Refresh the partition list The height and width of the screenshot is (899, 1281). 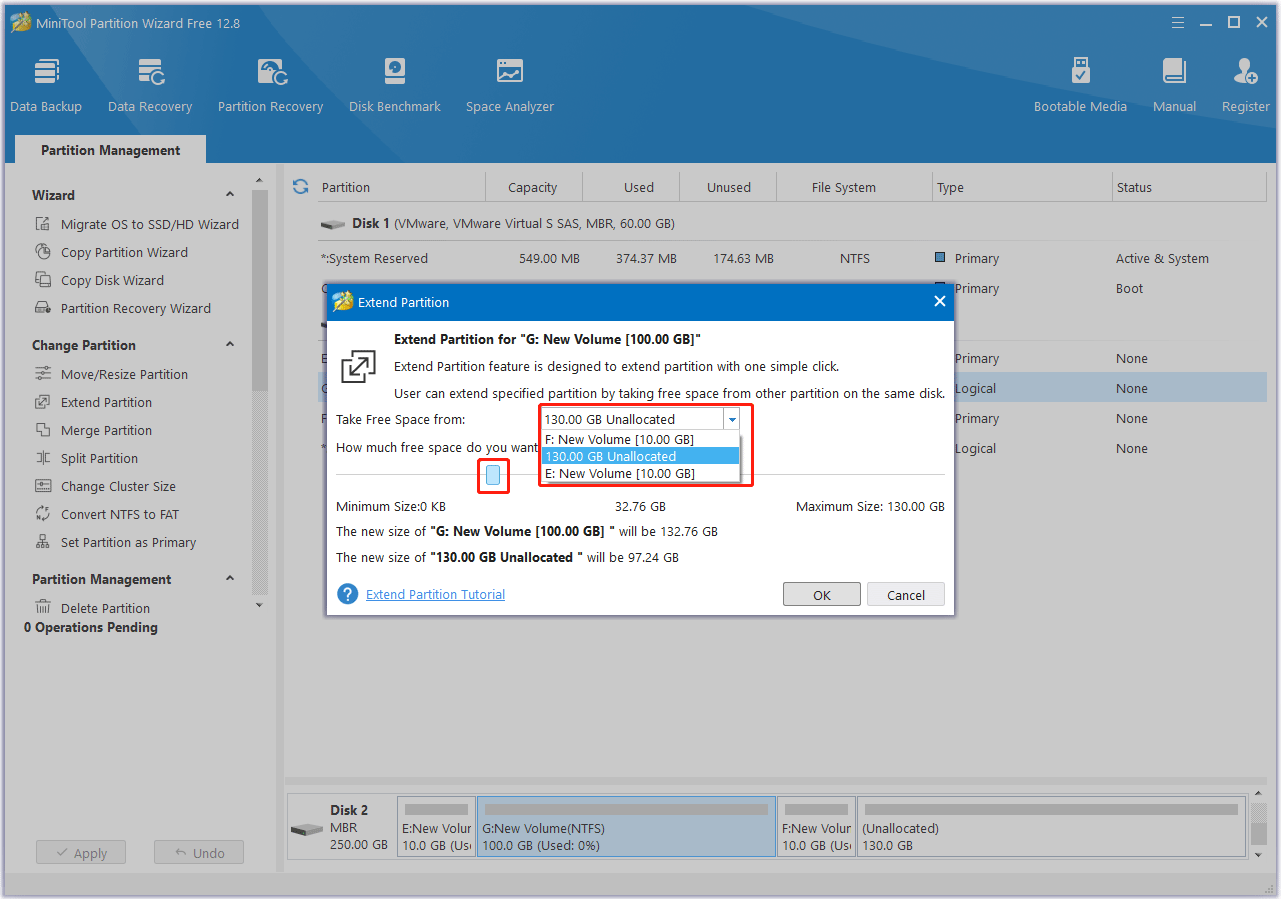coord(300,187)
